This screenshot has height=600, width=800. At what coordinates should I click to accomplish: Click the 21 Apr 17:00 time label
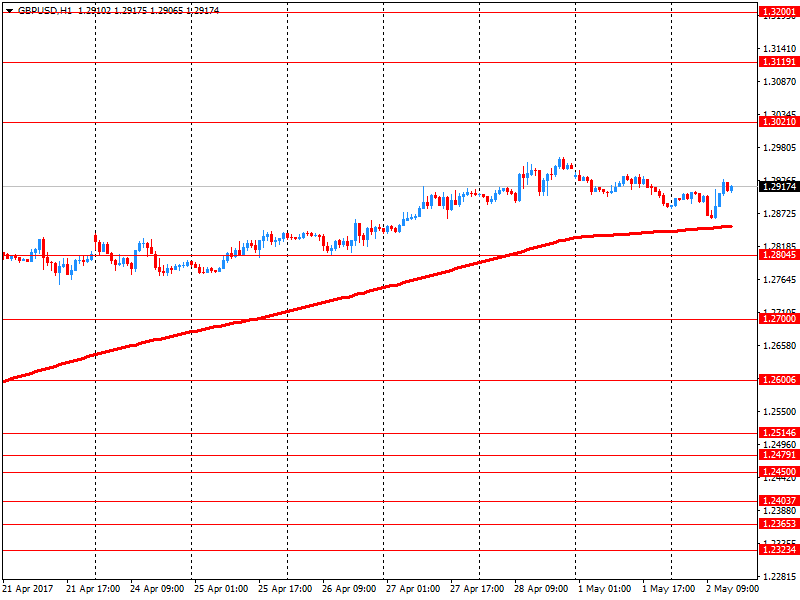coord(93,589)
